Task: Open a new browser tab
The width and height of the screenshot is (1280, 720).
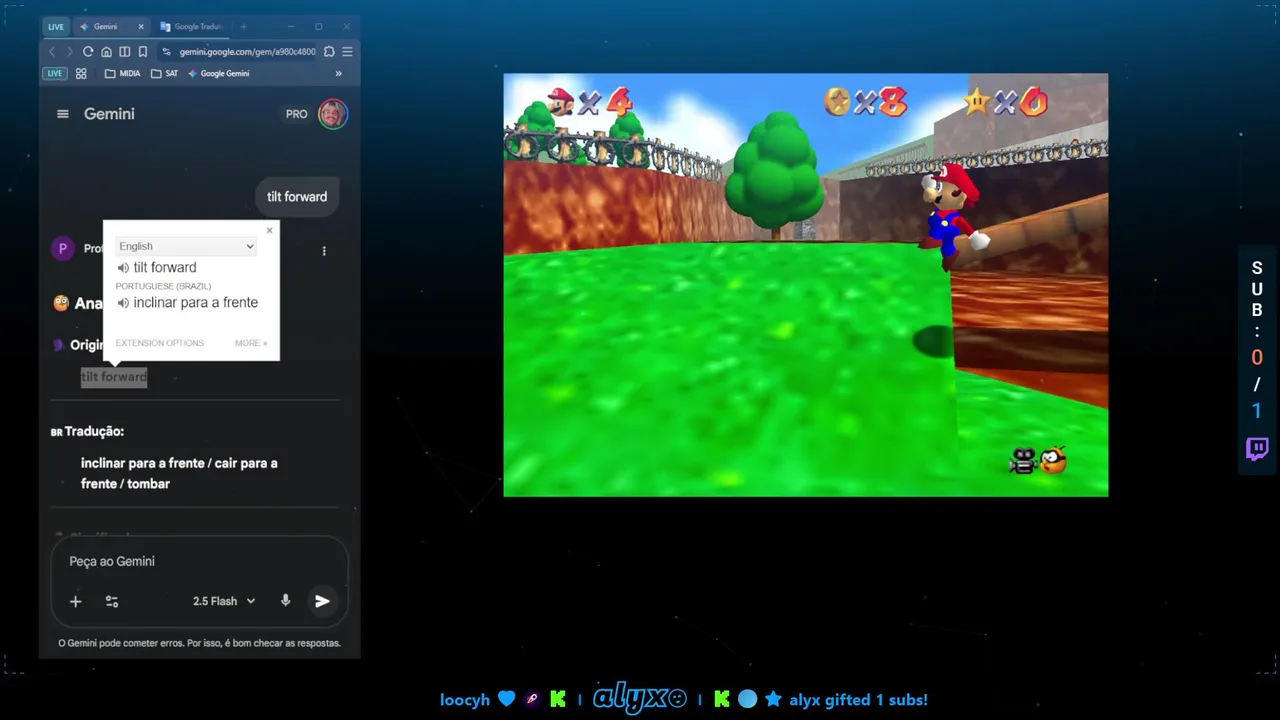Action: pyautogui.click(x=243, y=27)
